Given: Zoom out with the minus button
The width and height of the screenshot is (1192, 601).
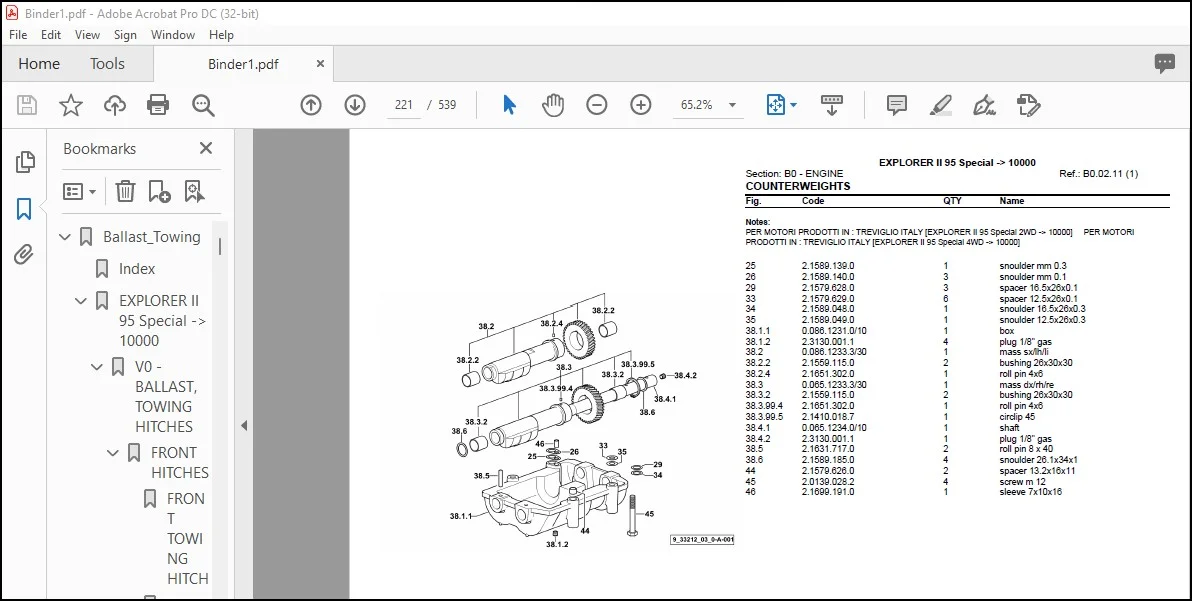Looking at the screenshot, I should [597, 105].
